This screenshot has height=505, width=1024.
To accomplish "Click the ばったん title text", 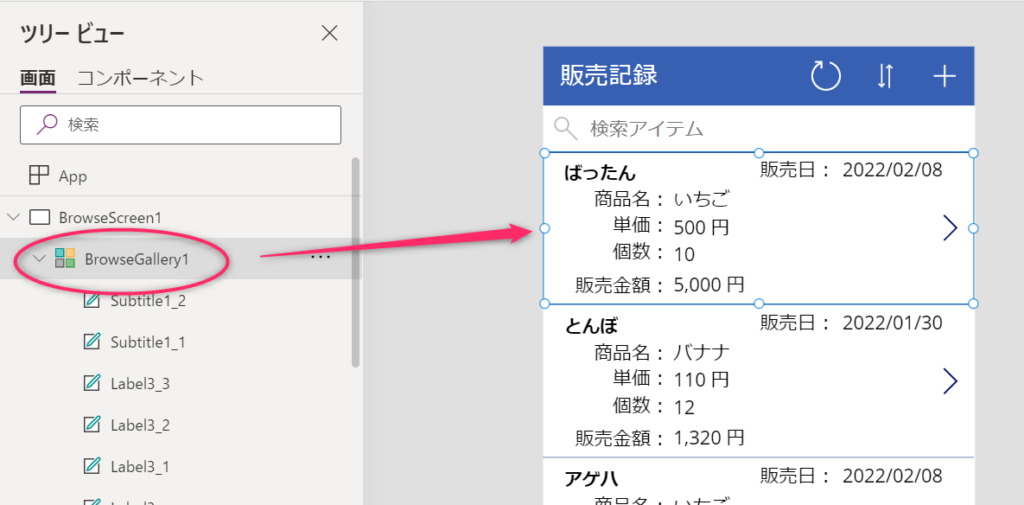I will point(600,174).
